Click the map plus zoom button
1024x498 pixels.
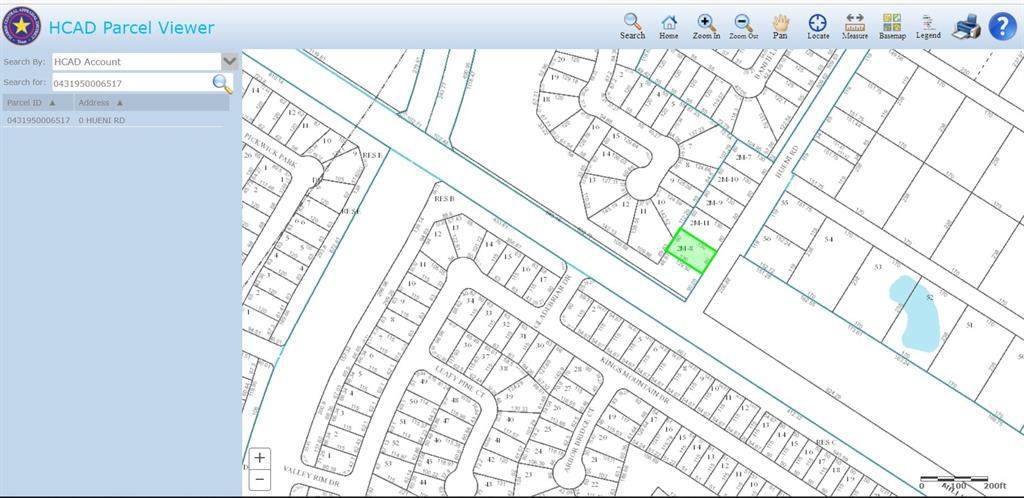coord(260,458)
